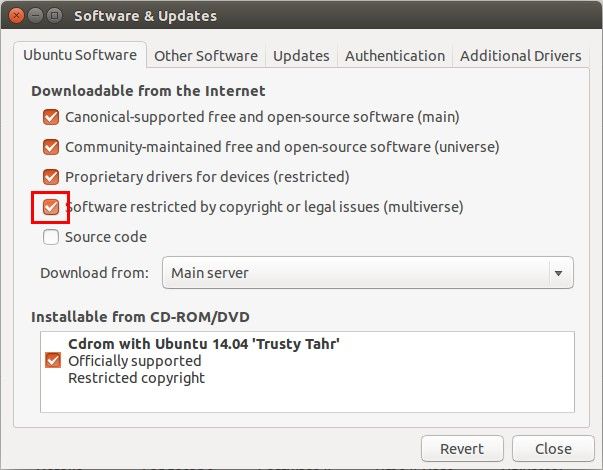Click the Revert button
Screen dimensions: 603x470
[x=462, y=449]
